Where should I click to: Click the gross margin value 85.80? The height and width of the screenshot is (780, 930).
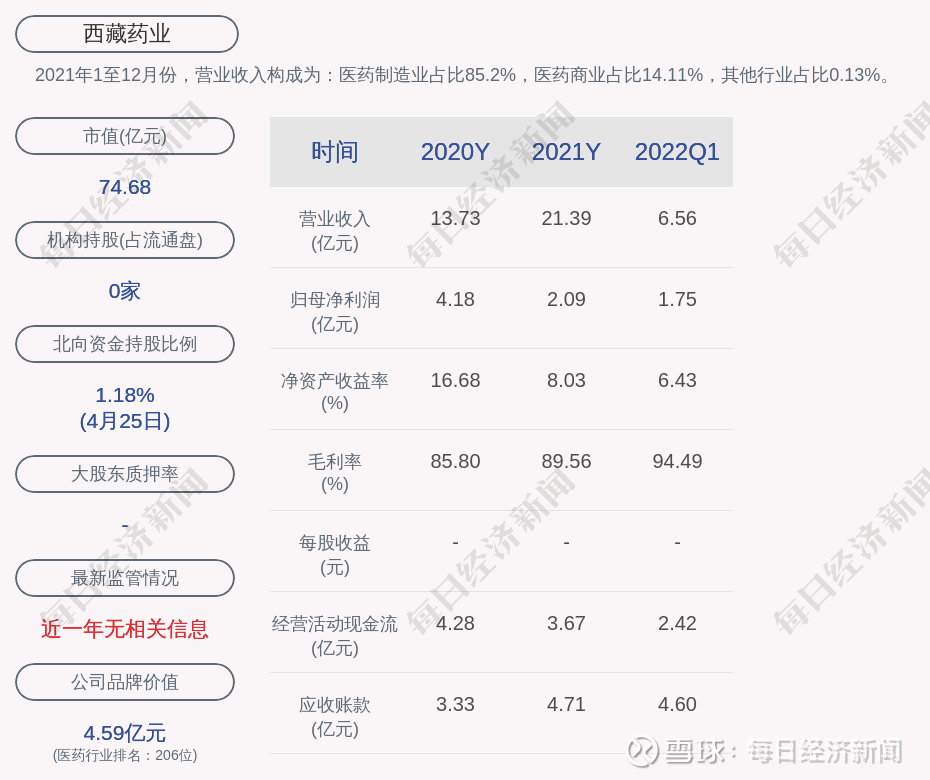click(455, 461)
